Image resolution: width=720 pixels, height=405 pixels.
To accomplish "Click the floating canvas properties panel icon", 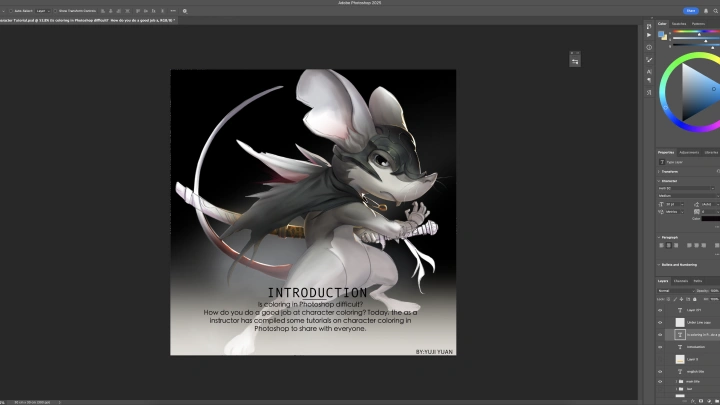I will 575,62.
